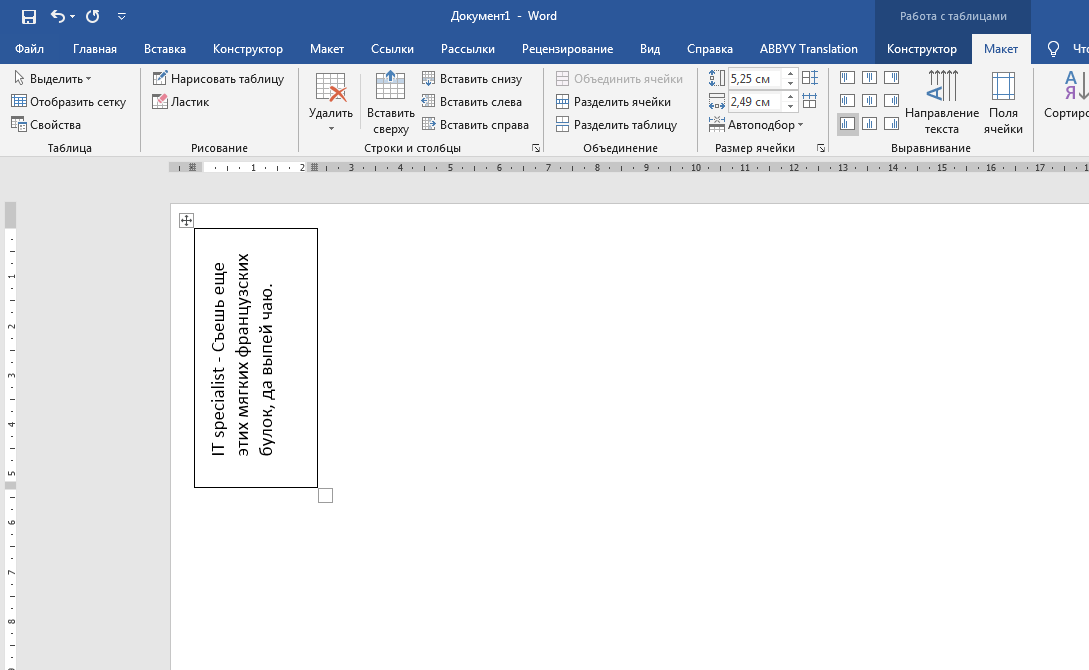
Task: Open the AutoFit (Автоподбор) dropdown
Action: 757,125
